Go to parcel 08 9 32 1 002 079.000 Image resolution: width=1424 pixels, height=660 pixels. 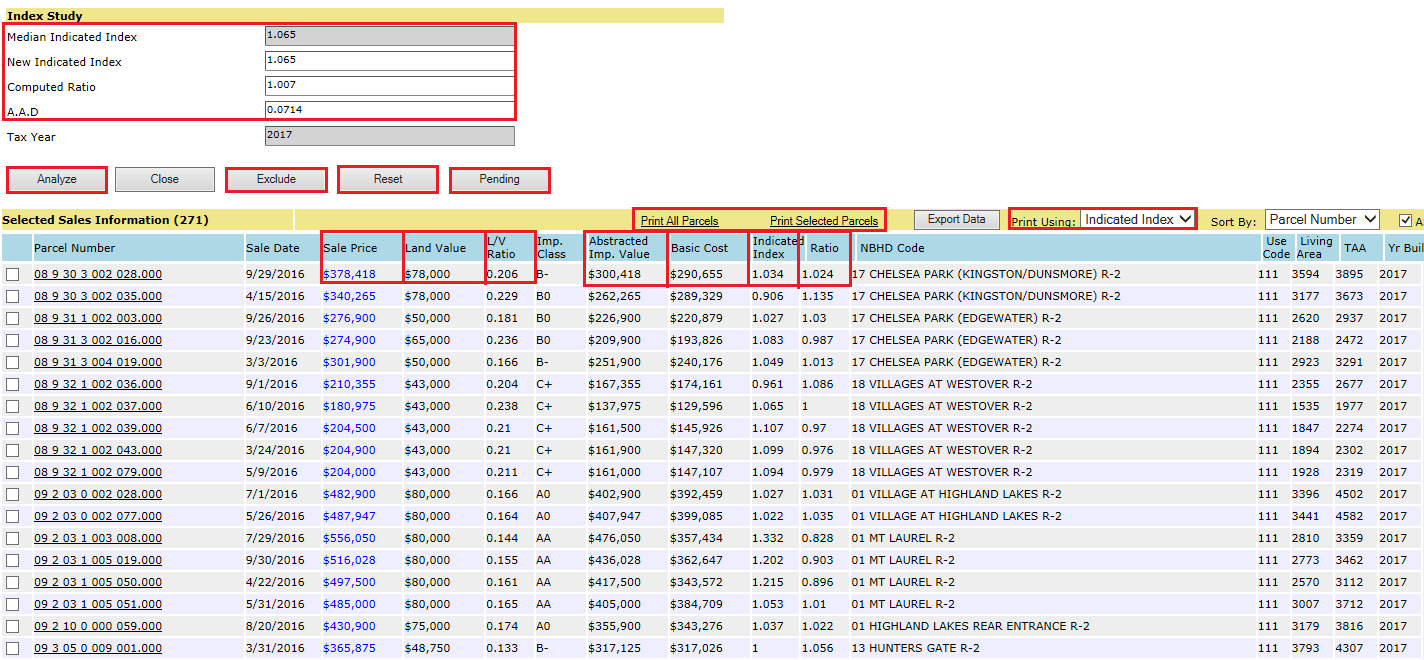pos(98,472)
